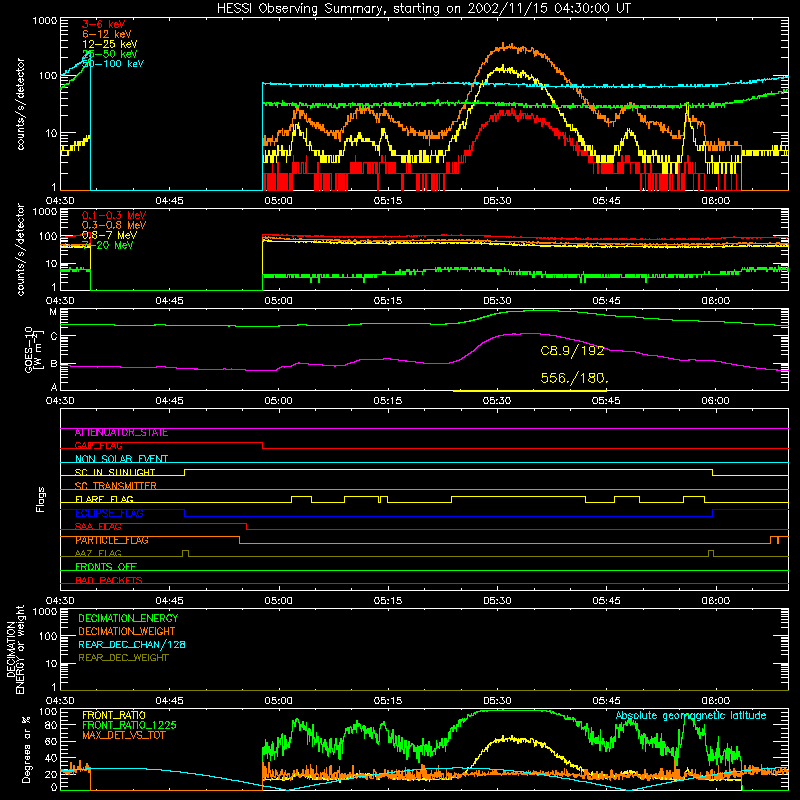This screenshot has width=800, height=800.
Task: Click the 7-20 MeV legend label
Action: point(107,245)
